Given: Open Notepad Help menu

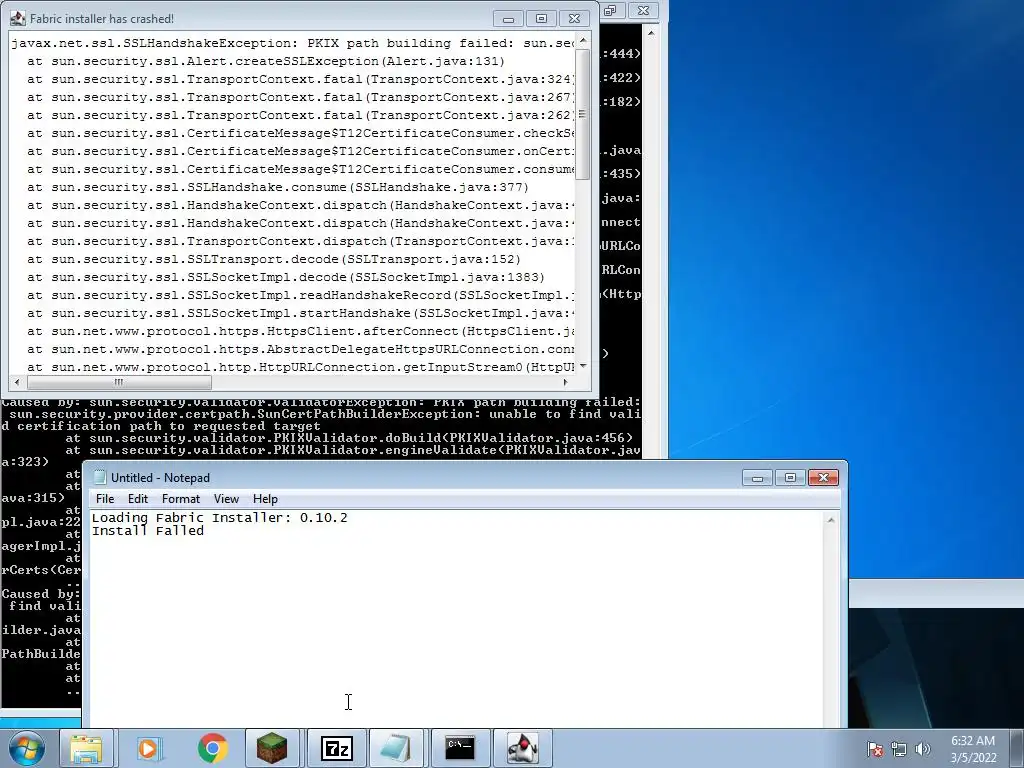Looking at the screenshot, I should pyautogui.click(x=265, y=499).
